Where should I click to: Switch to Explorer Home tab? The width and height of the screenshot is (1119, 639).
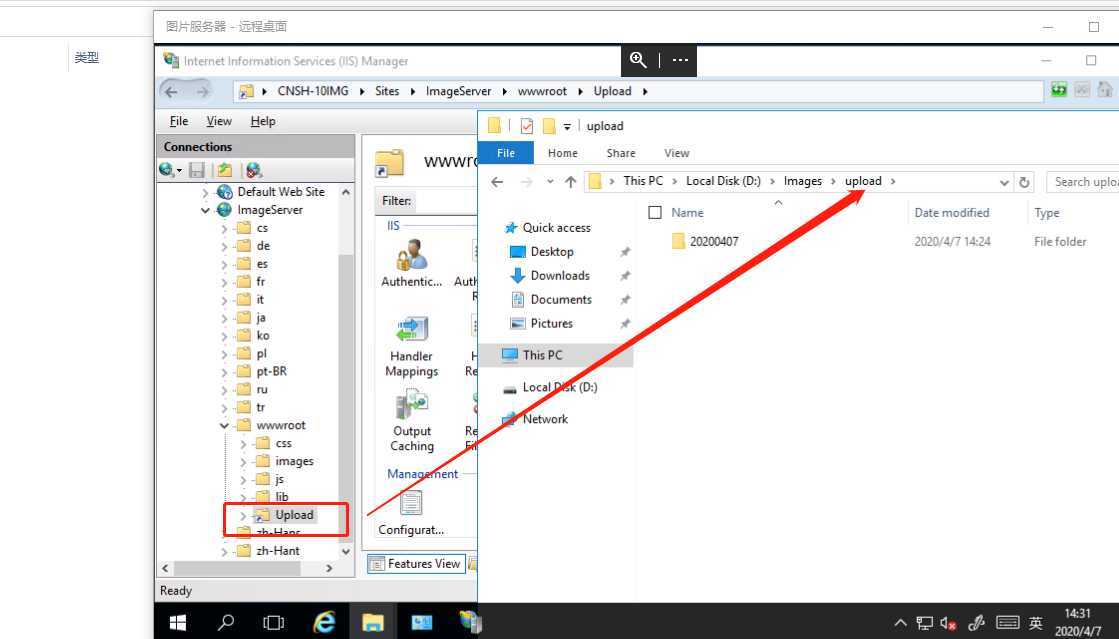point(563,153)
